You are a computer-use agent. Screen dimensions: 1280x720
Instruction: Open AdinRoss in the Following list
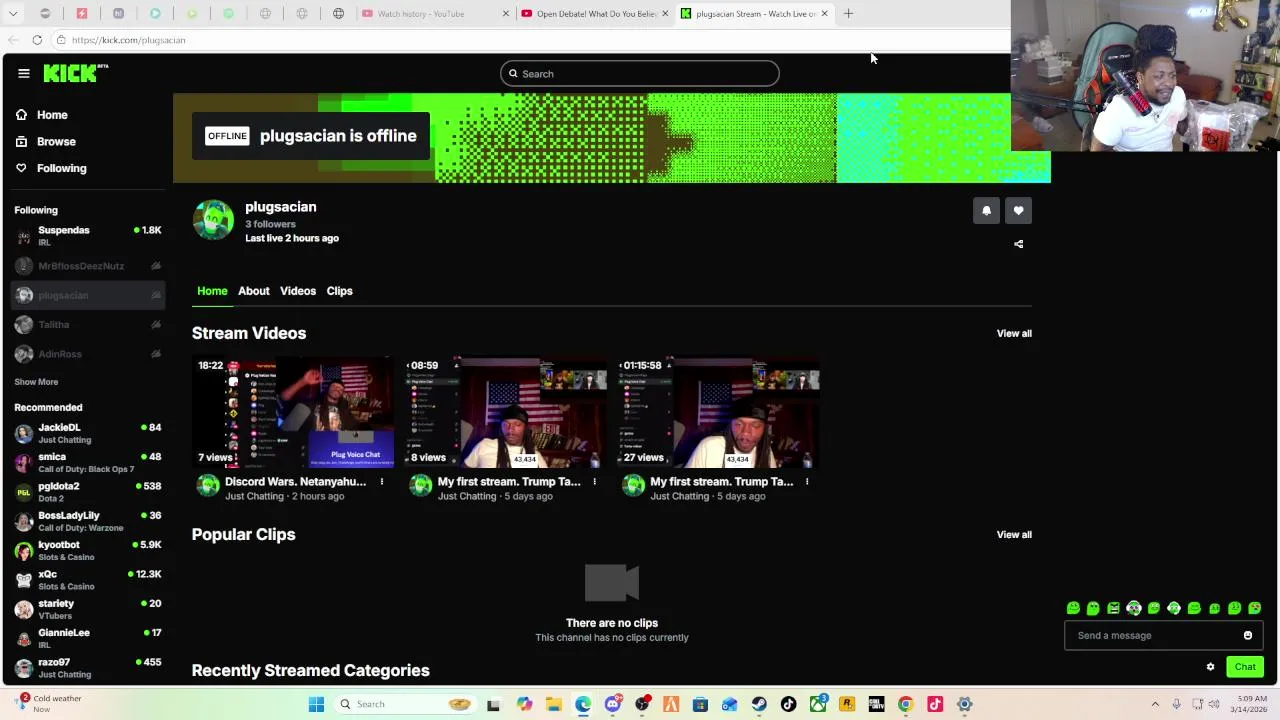click(x=88, y=354)
